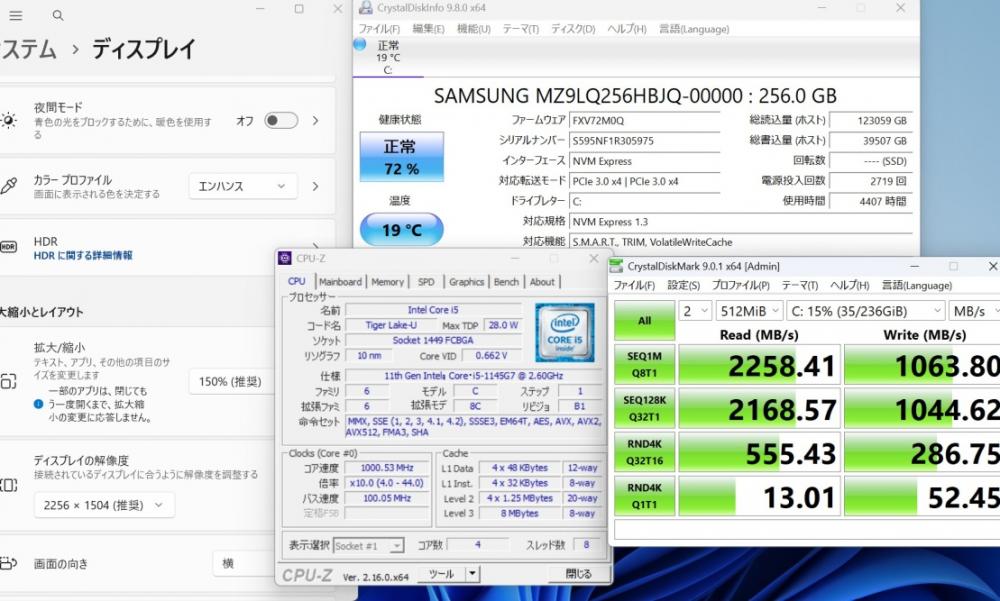Run the SEQ1M Q8T1 test
Screen dimensions: 1000x601
coord(644,364)
